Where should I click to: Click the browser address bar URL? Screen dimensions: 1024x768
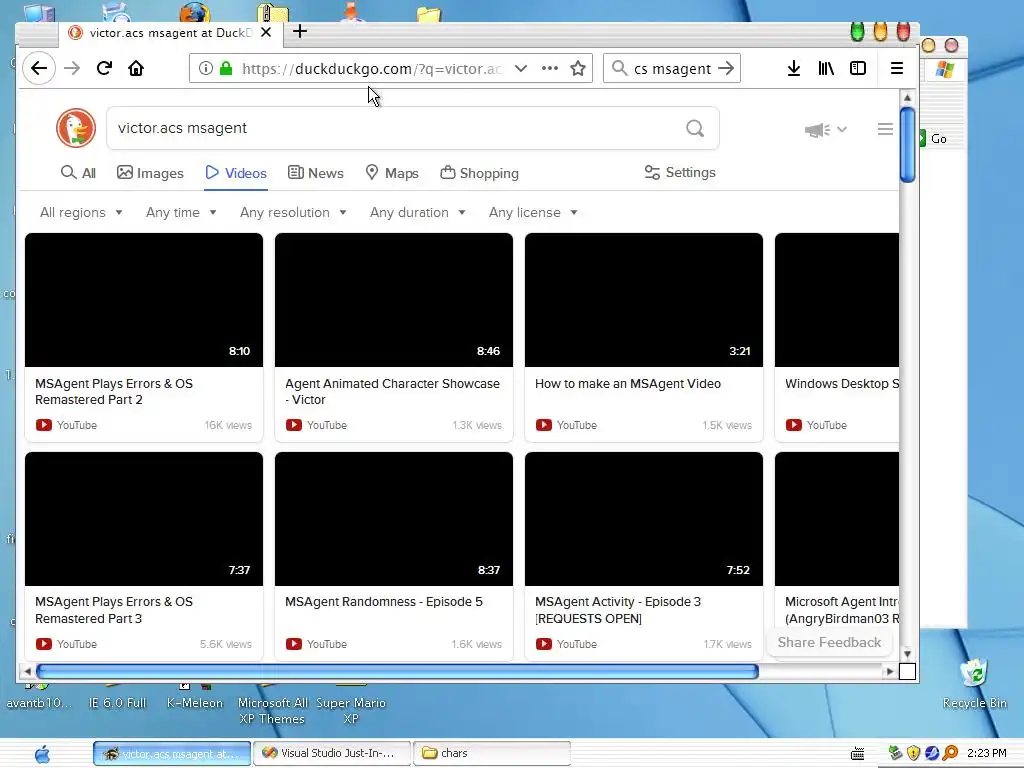coord(372,69)
